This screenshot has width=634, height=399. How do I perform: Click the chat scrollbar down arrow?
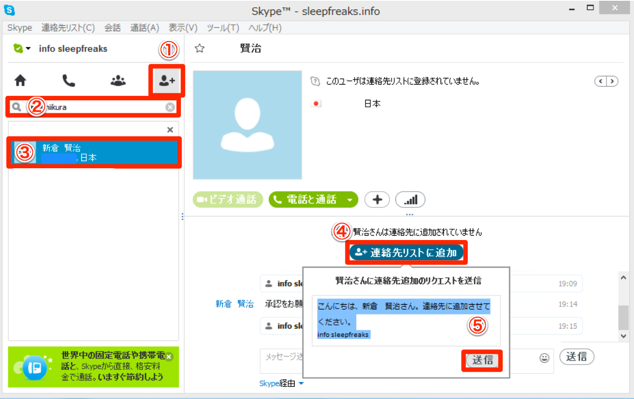tap(623, 336)
